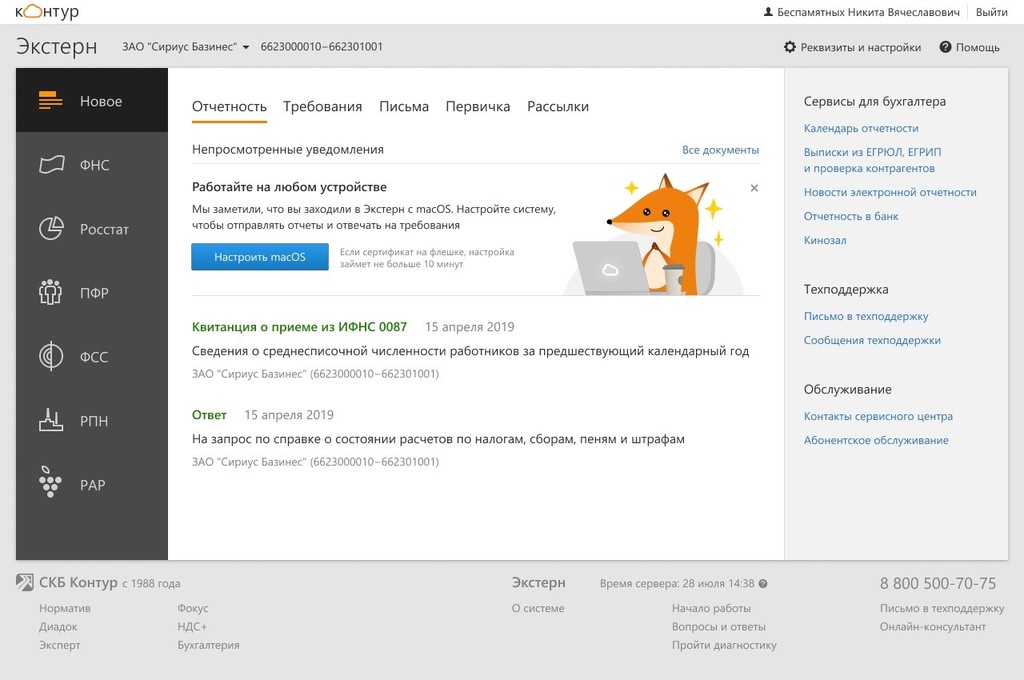Image resolution: width=1024 pixels, height=680 pixels.
Task: Open the ФСС sidebar icon
Action: tap(51, 357)
